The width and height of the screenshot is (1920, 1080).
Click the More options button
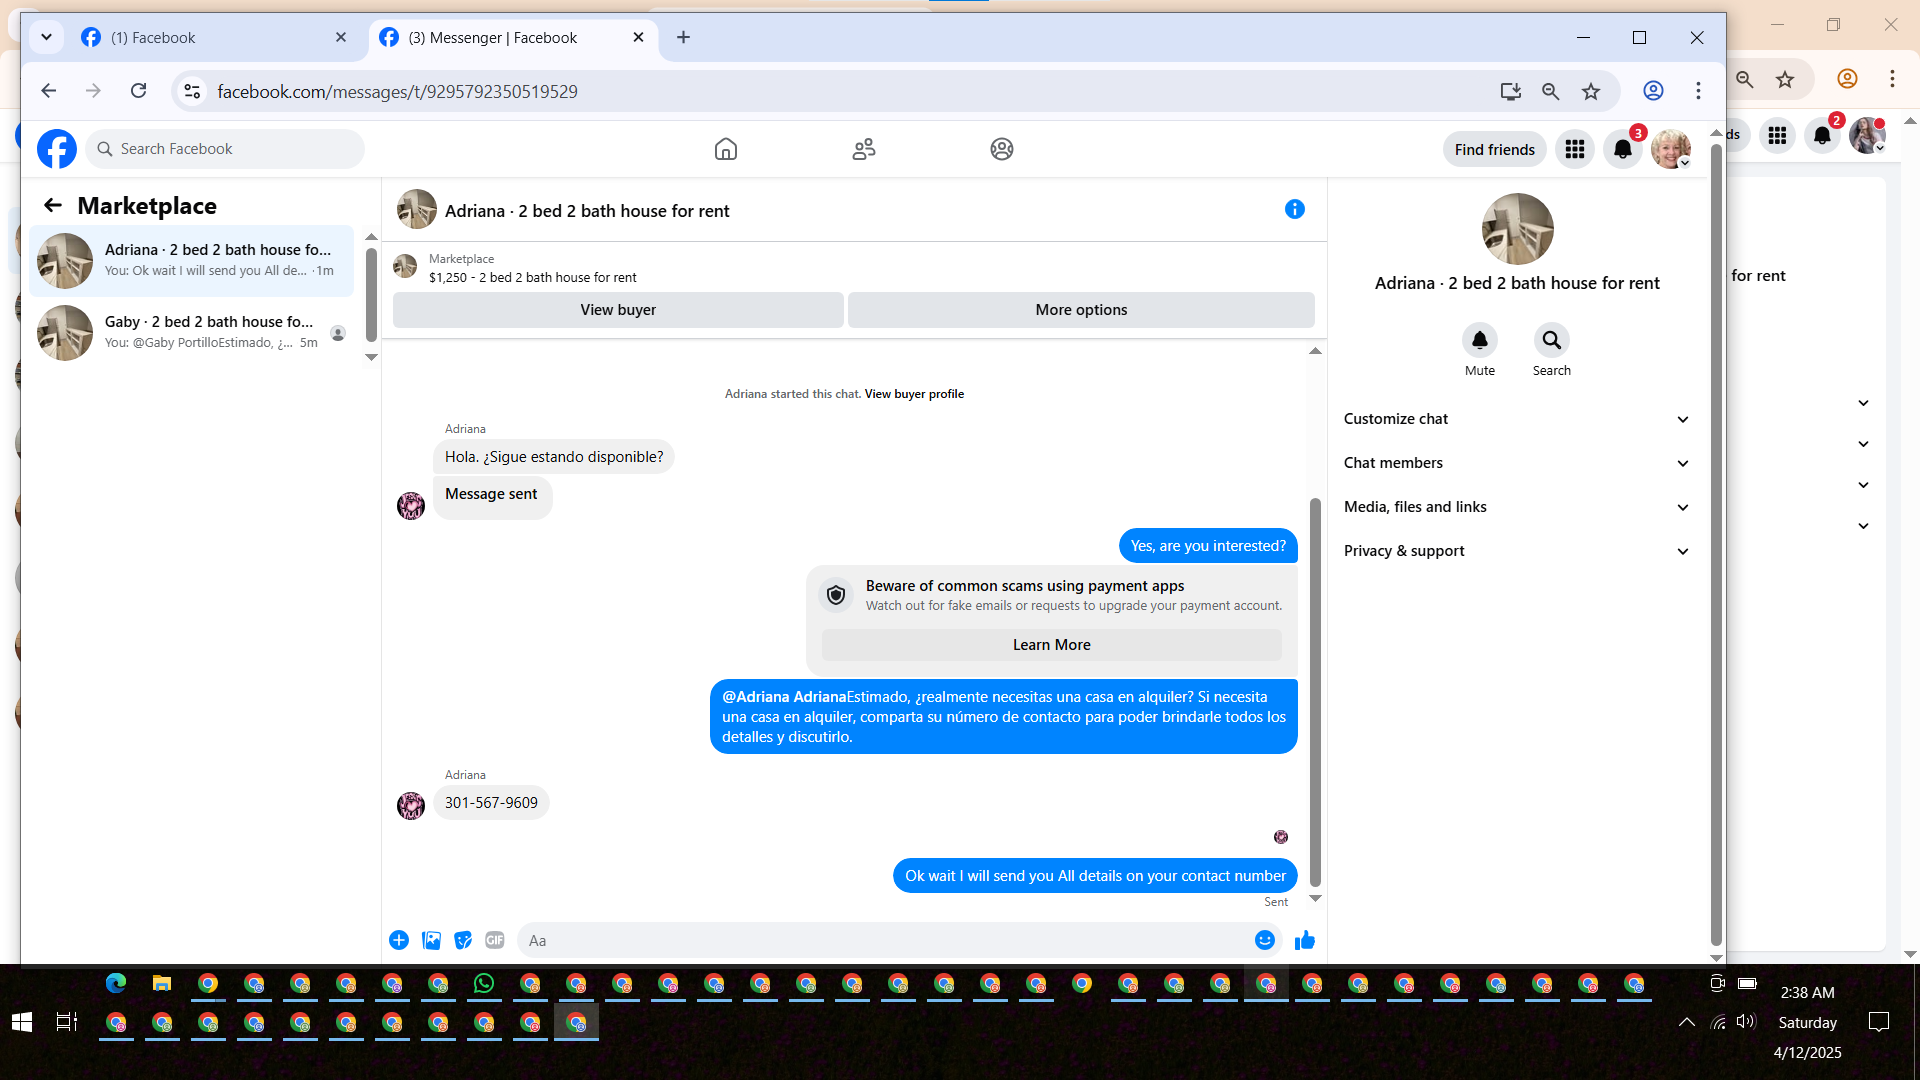tap(1081, 310)
